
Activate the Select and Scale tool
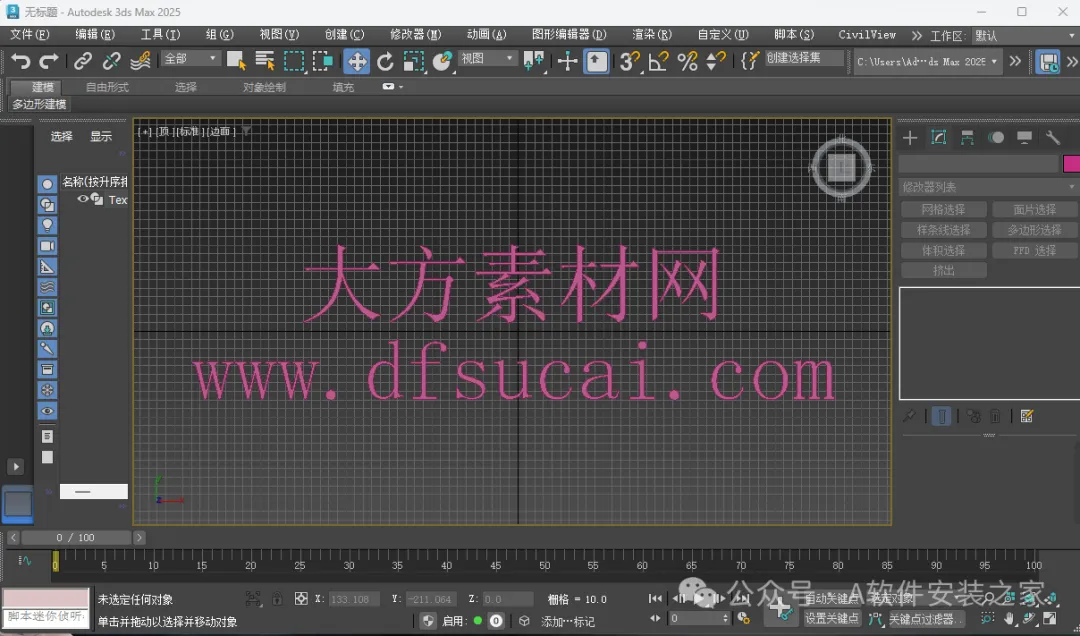(x=413, y=61)
